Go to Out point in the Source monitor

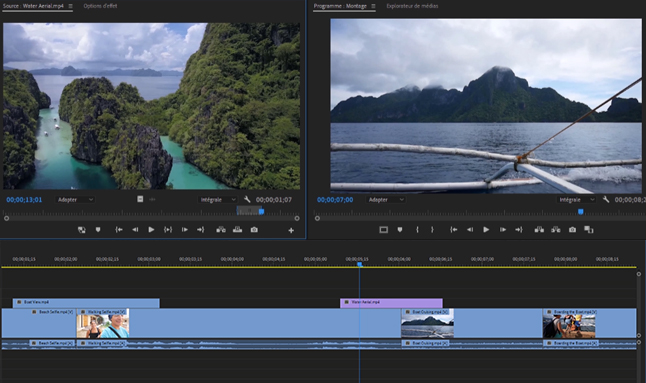coord(201,230)
